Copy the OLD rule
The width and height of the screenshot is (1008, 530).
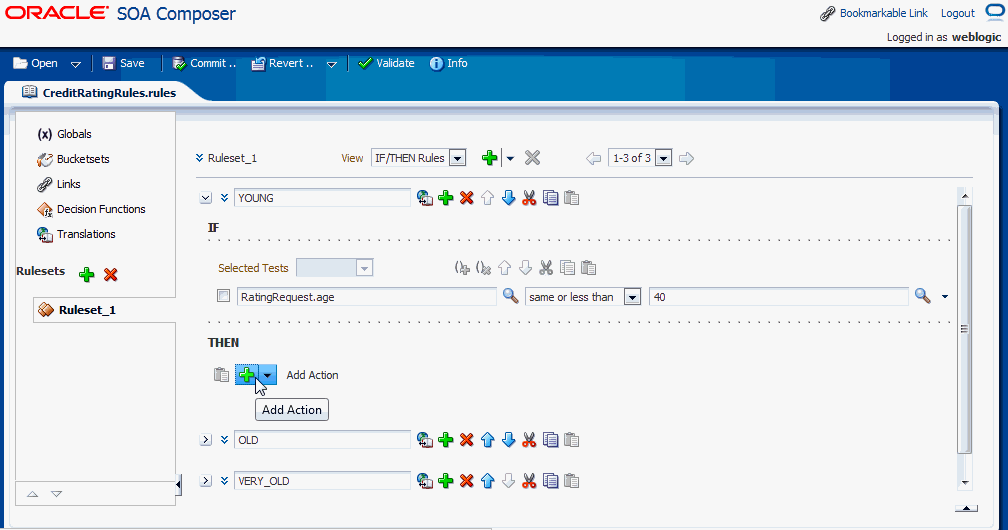click(550, 440)
